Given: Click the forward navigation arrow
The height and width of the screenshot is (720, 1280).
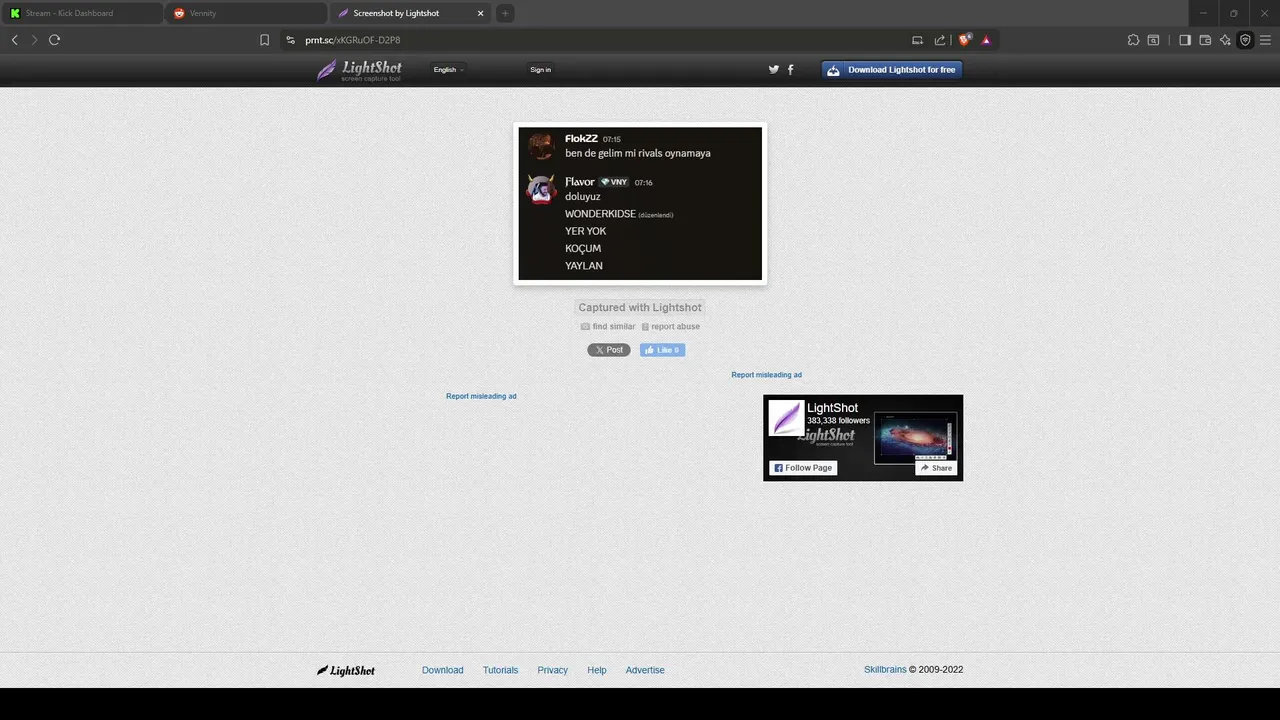Looking at the screenshot, I should (x=34, y=40).
